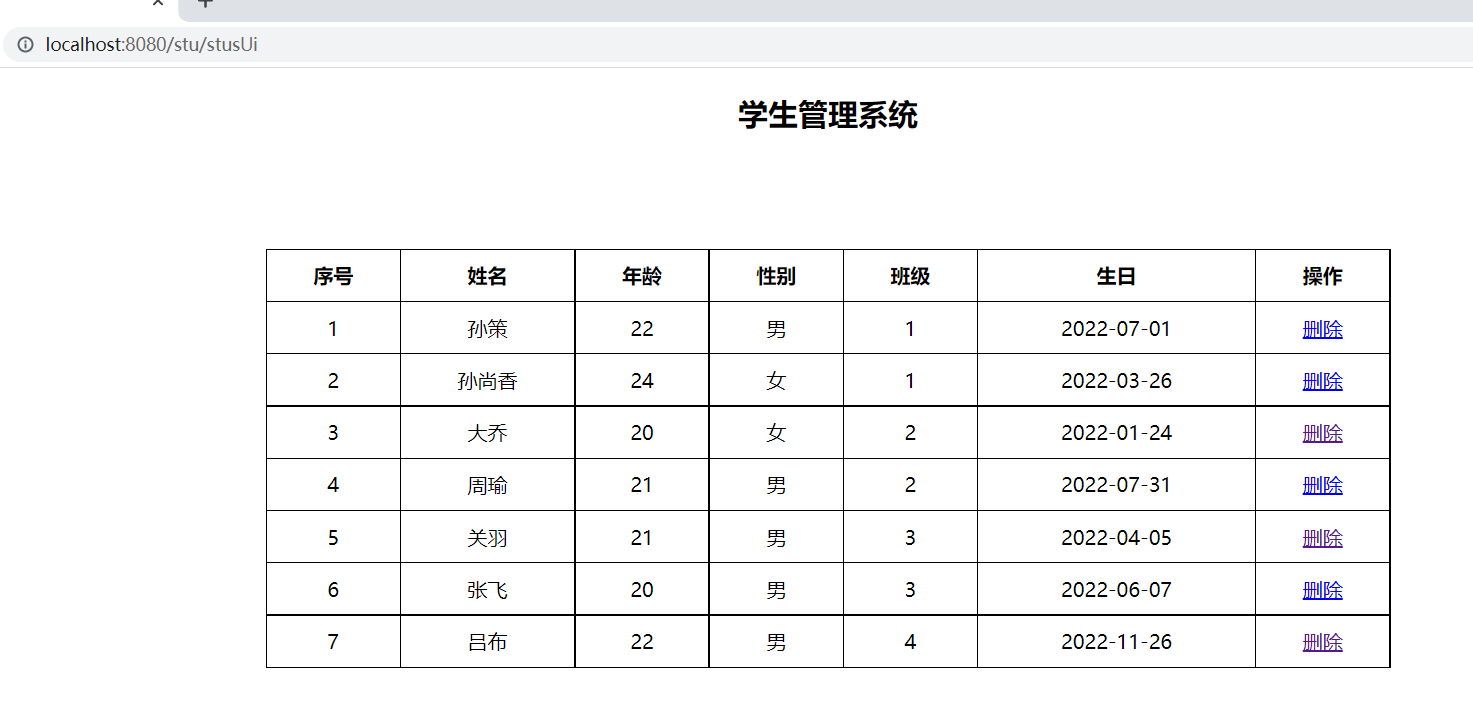Click the 删除 link for 孙策
The width and height of the screenshot is (1473, 725).
point(1322,328)
